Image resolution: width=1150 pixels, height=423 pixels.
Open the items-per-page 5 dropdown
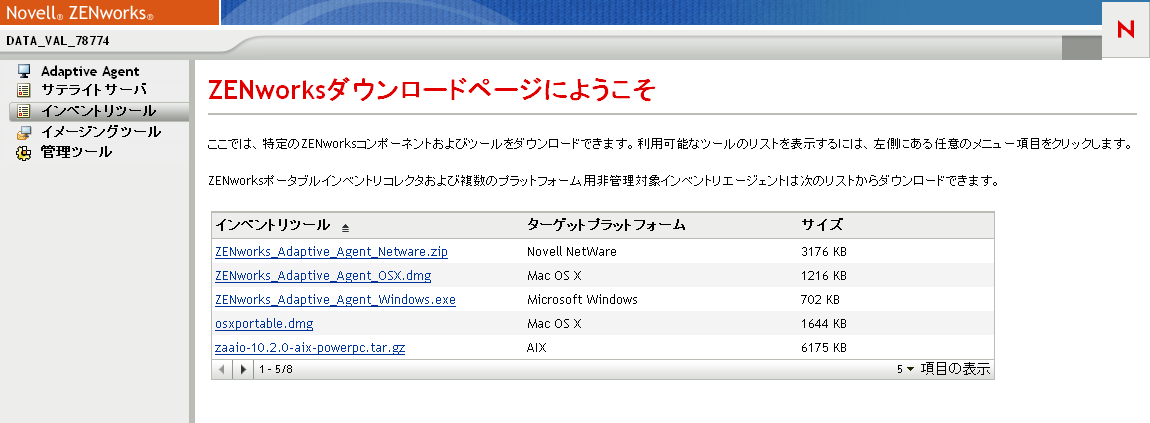(x=906, y=369)
